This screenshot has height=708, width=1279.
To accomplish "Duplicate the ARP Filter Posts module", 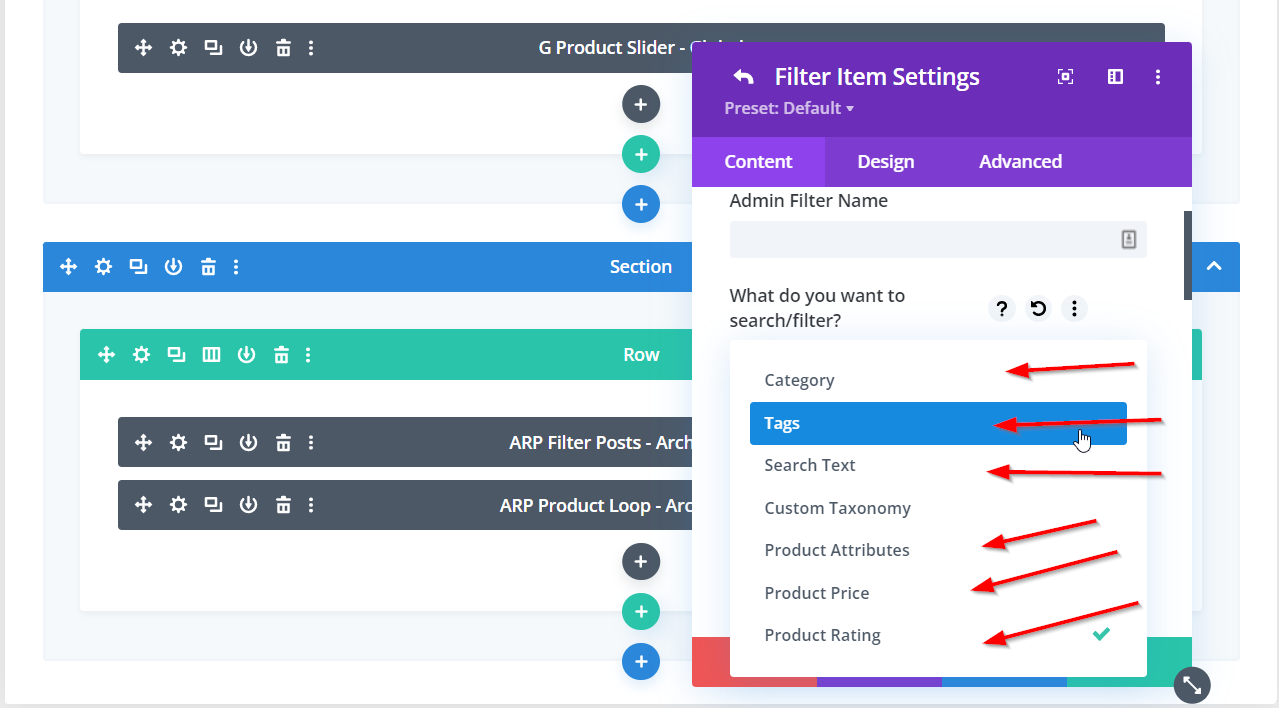I will tap(213, 443).
